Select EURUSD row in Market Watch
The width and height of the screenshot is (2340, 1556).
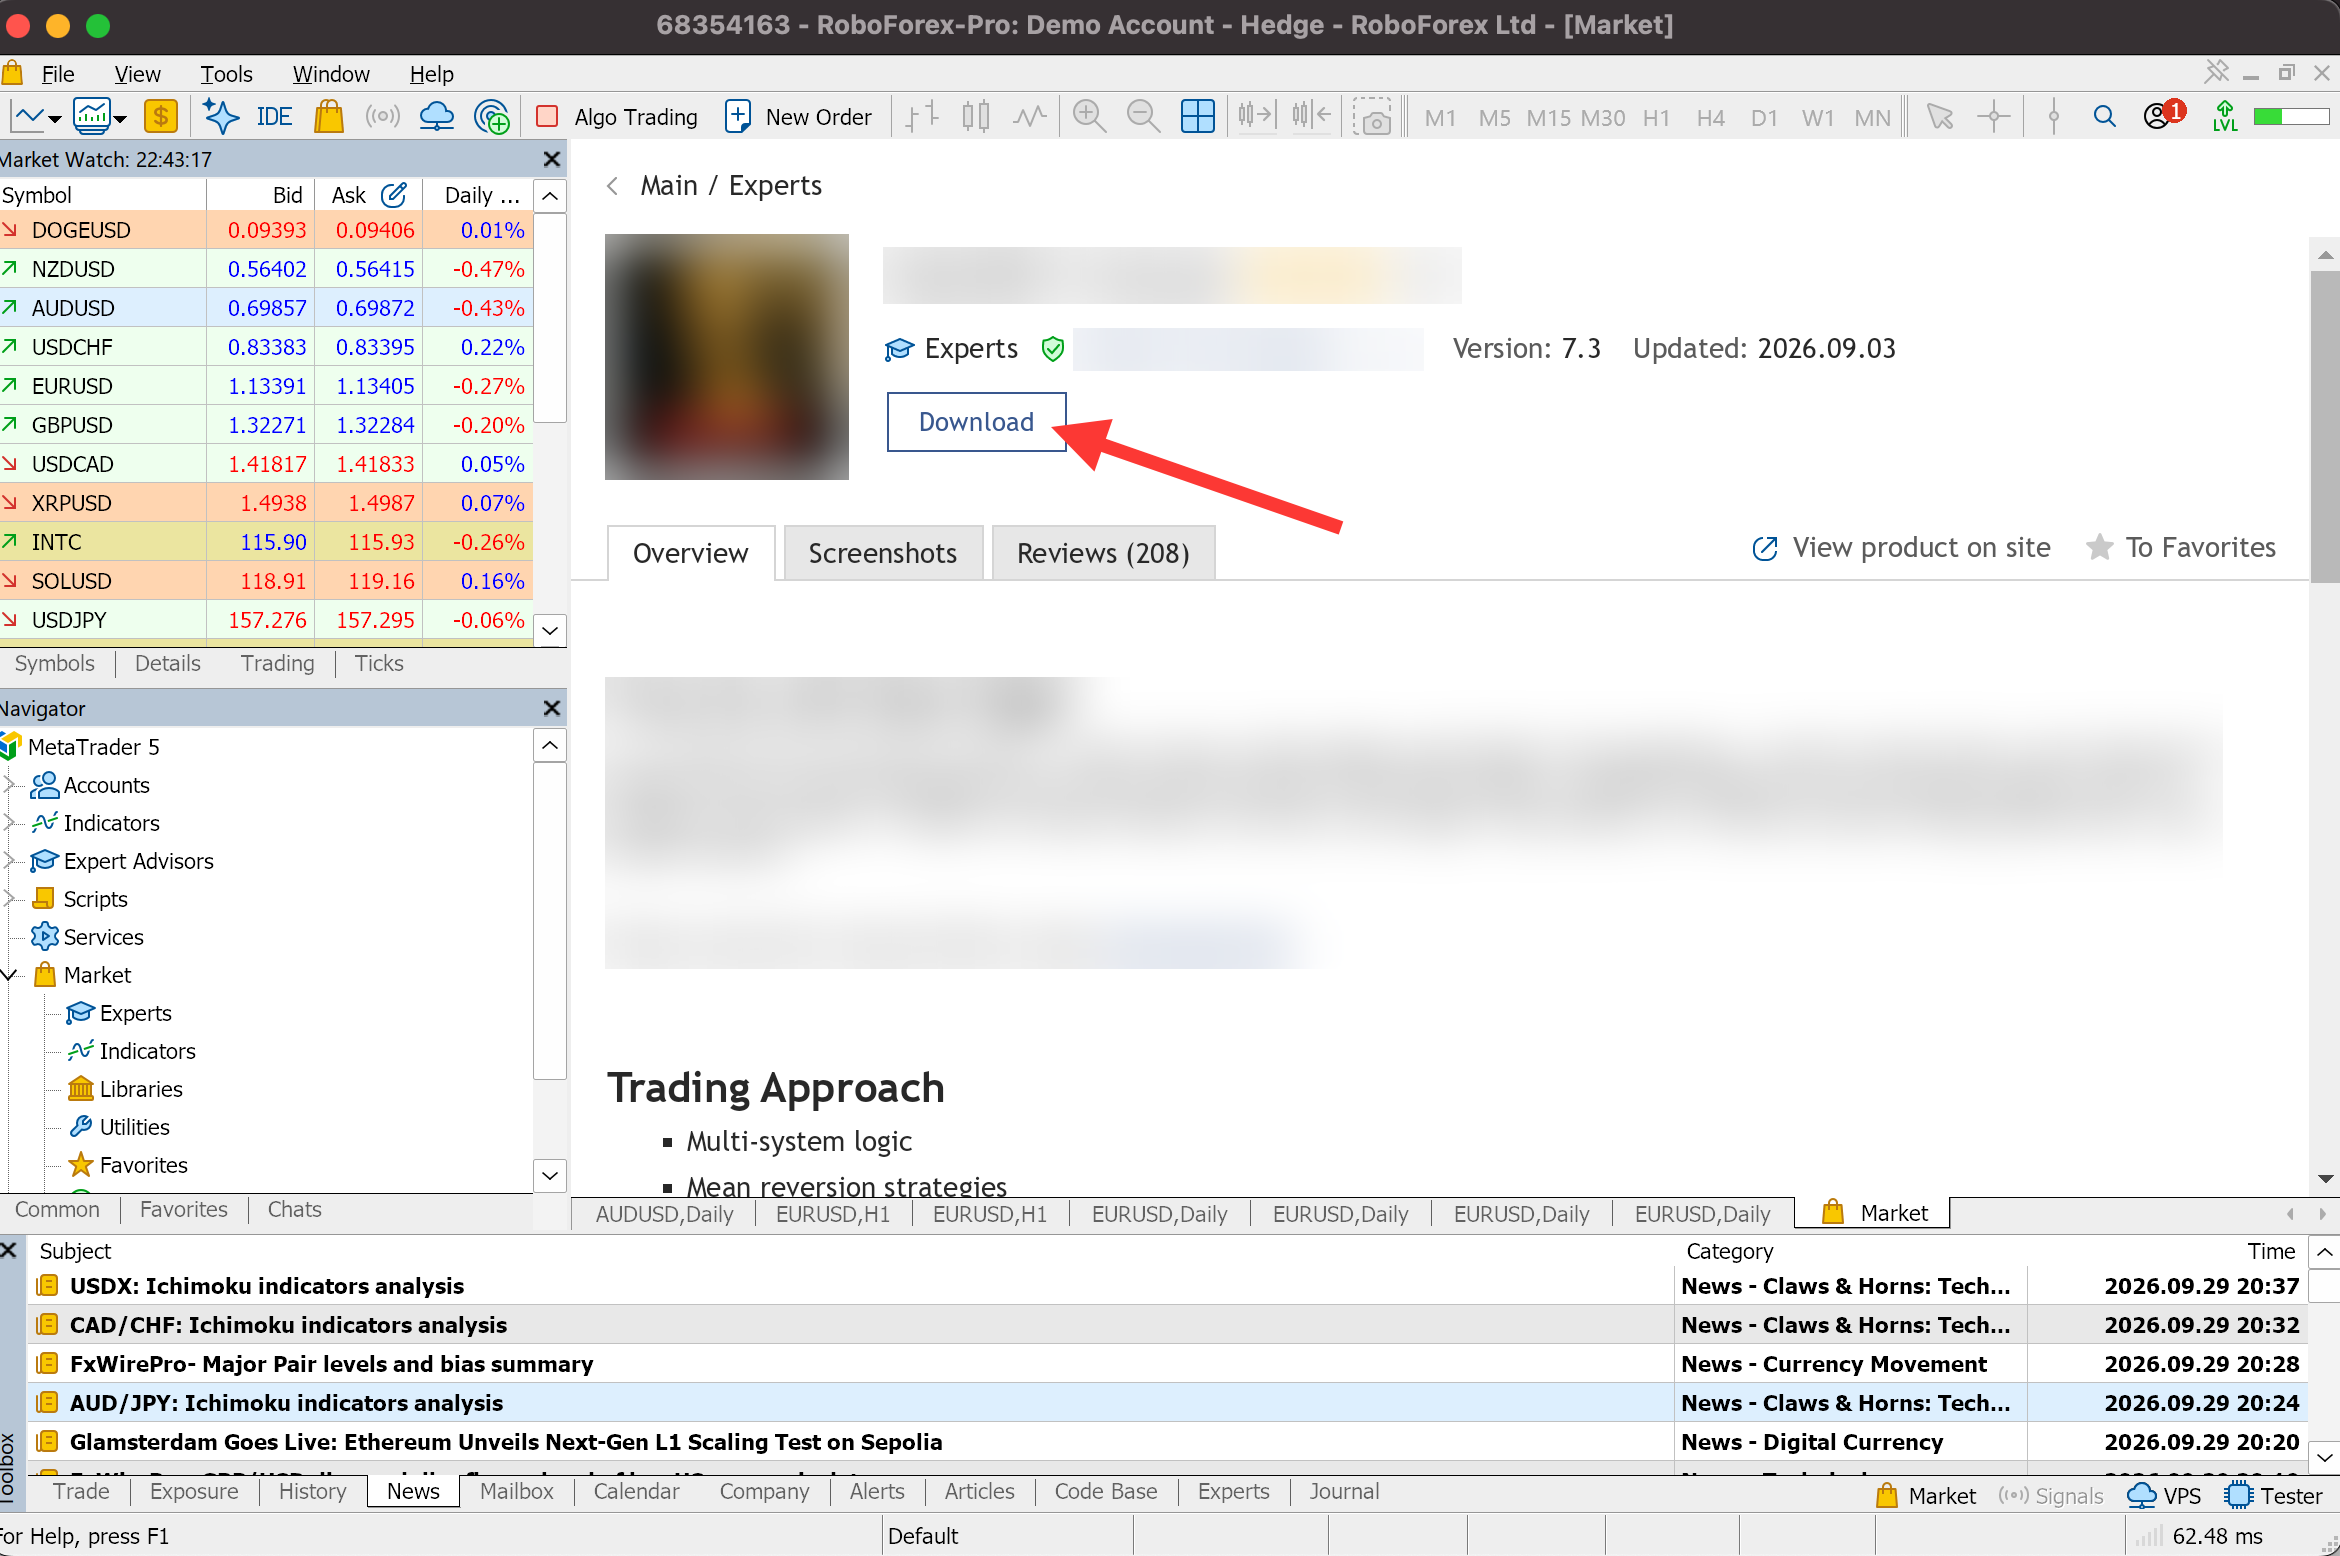[x=266, y=386]
